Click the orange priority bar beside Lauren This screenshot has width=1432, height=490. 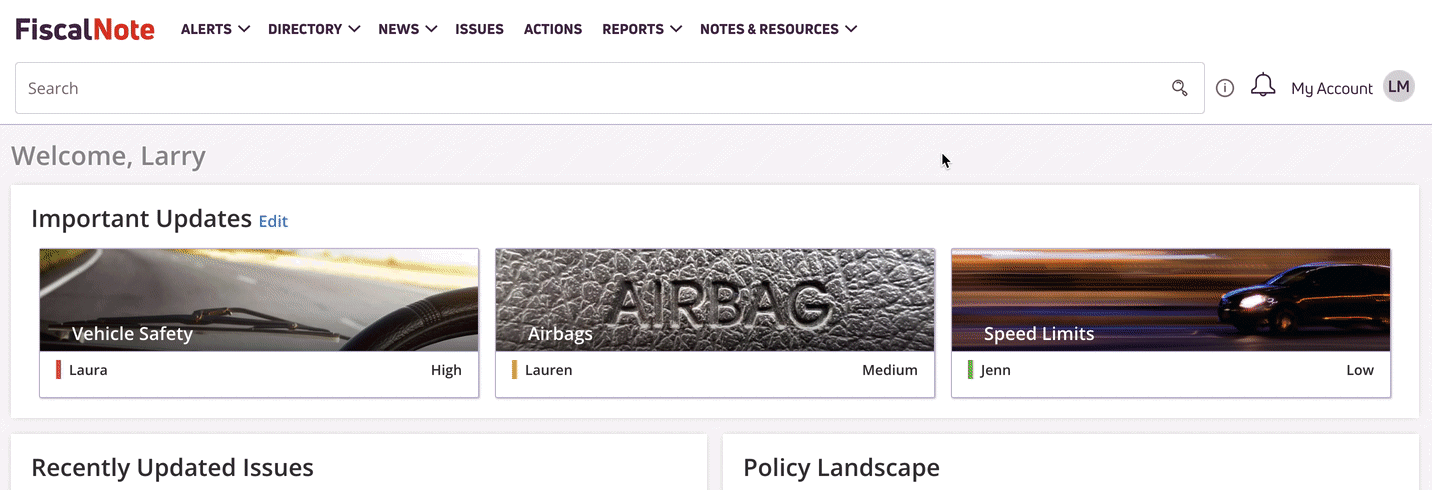coord(515,370)
